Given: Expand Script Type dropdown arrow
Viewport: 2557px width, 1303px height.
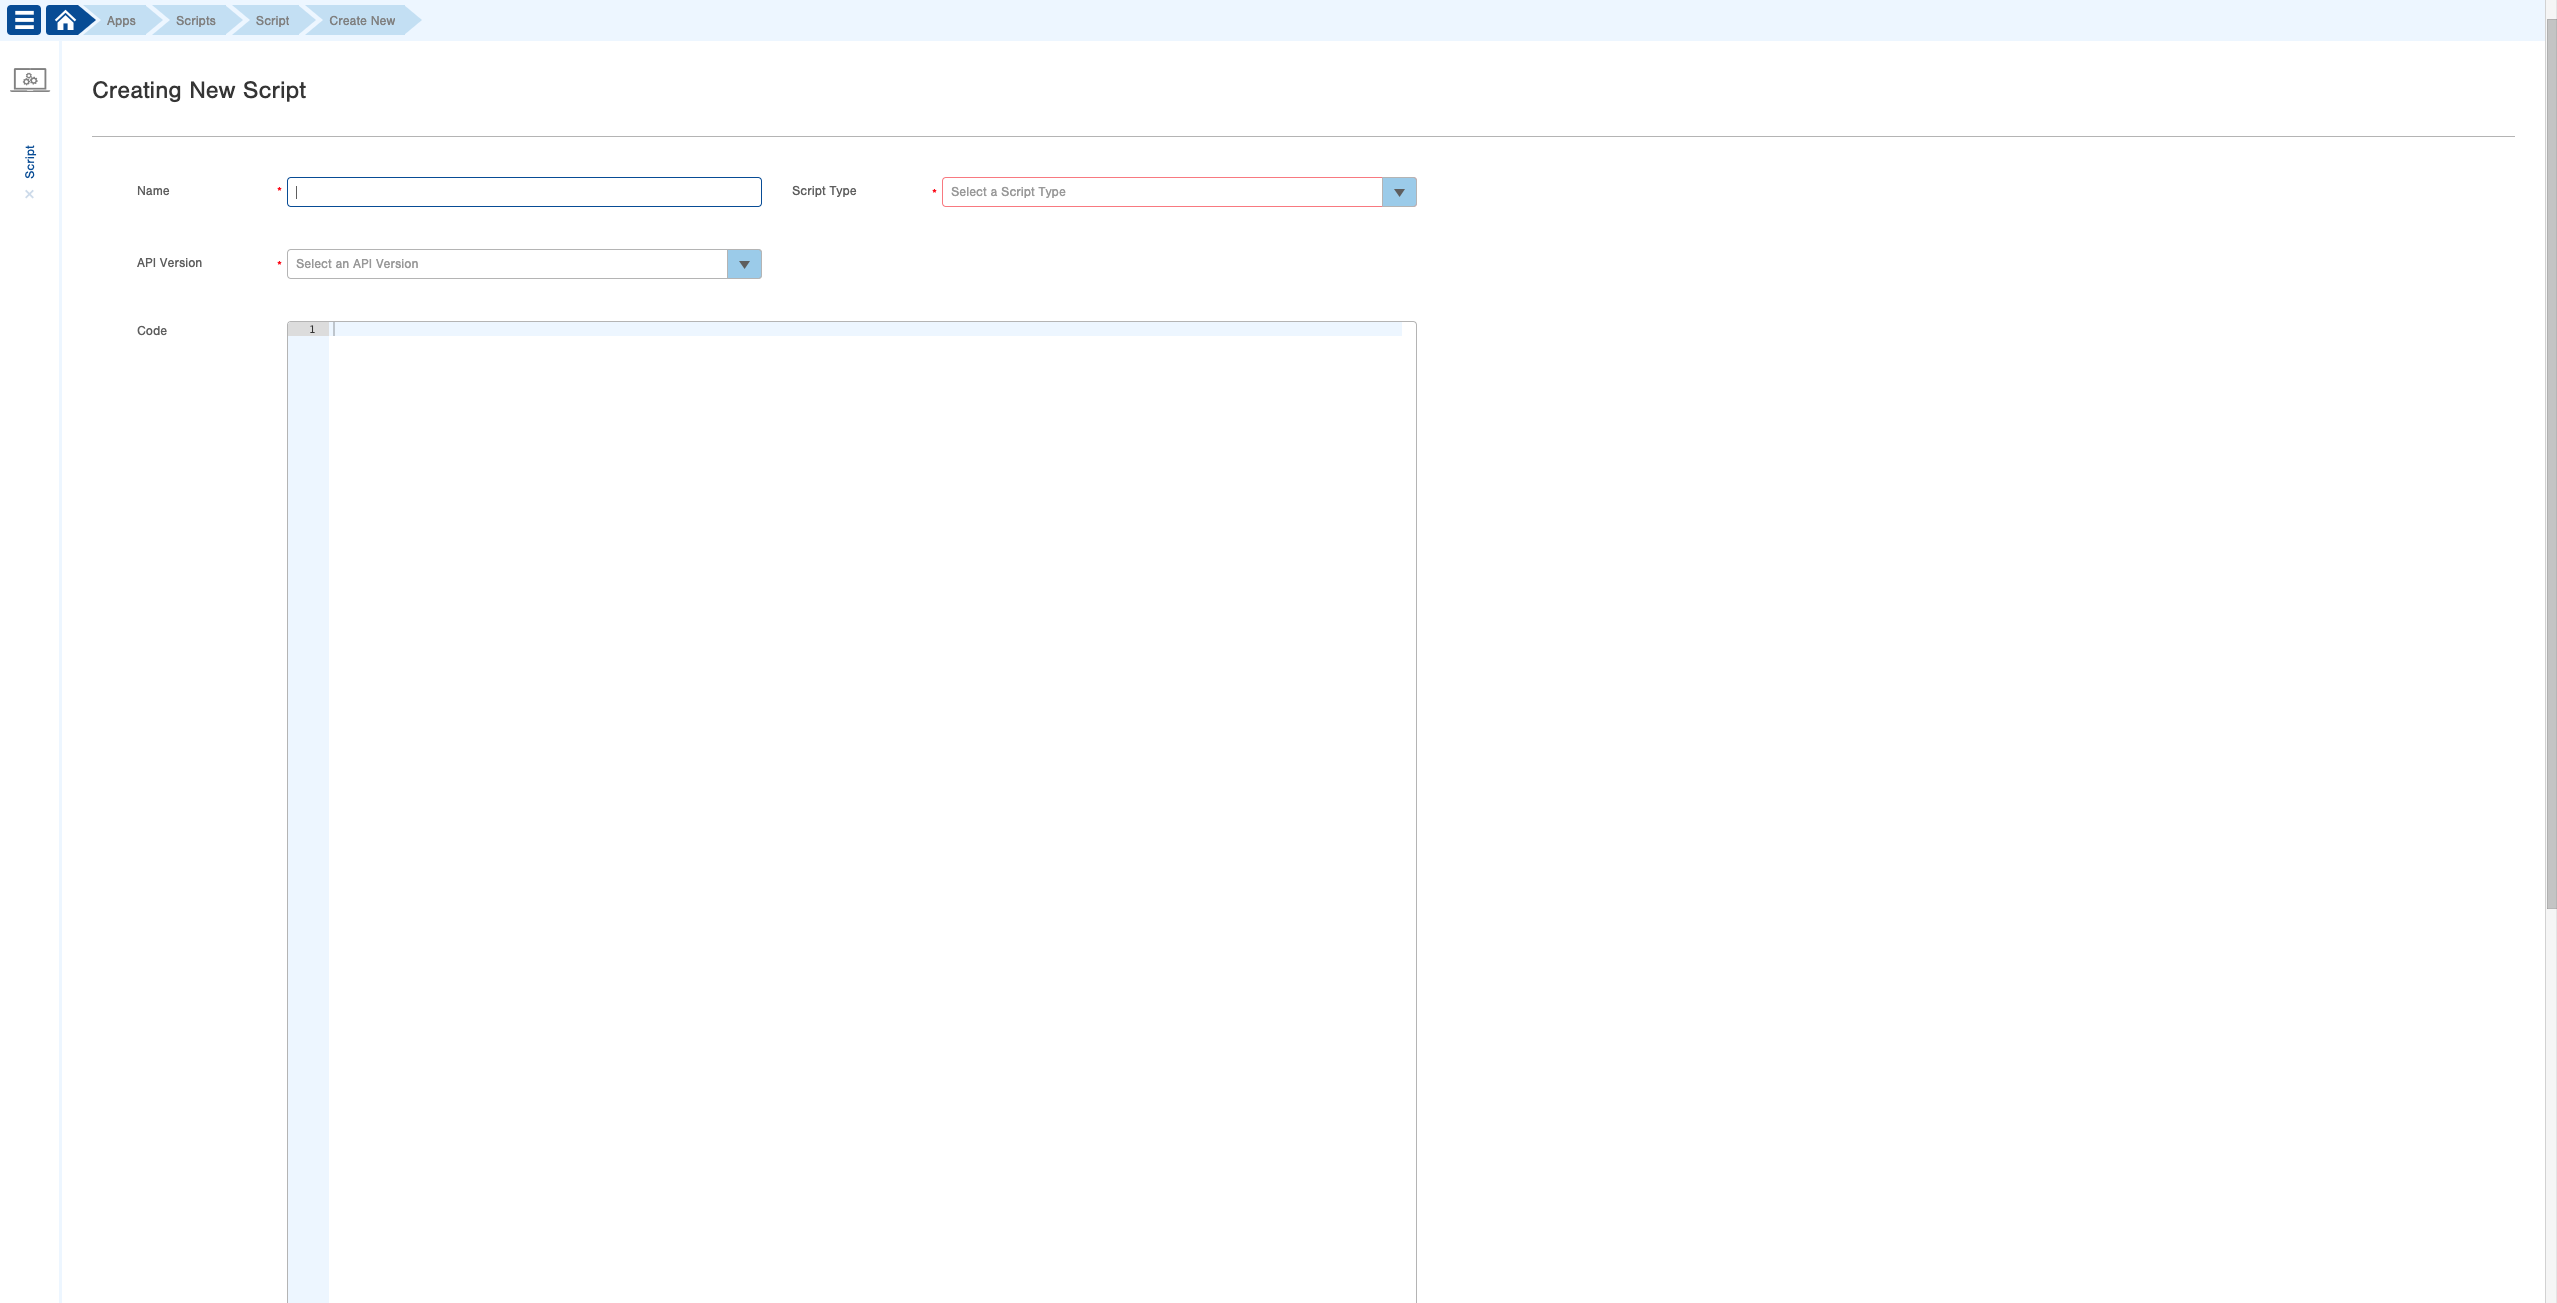Looking at the screenshot, I should tap(1399, 192).
